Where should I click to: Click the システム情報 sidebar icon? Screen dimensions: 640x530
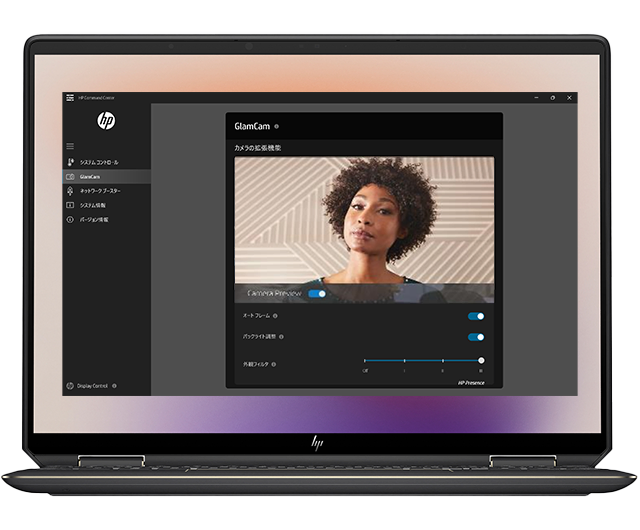70,205
